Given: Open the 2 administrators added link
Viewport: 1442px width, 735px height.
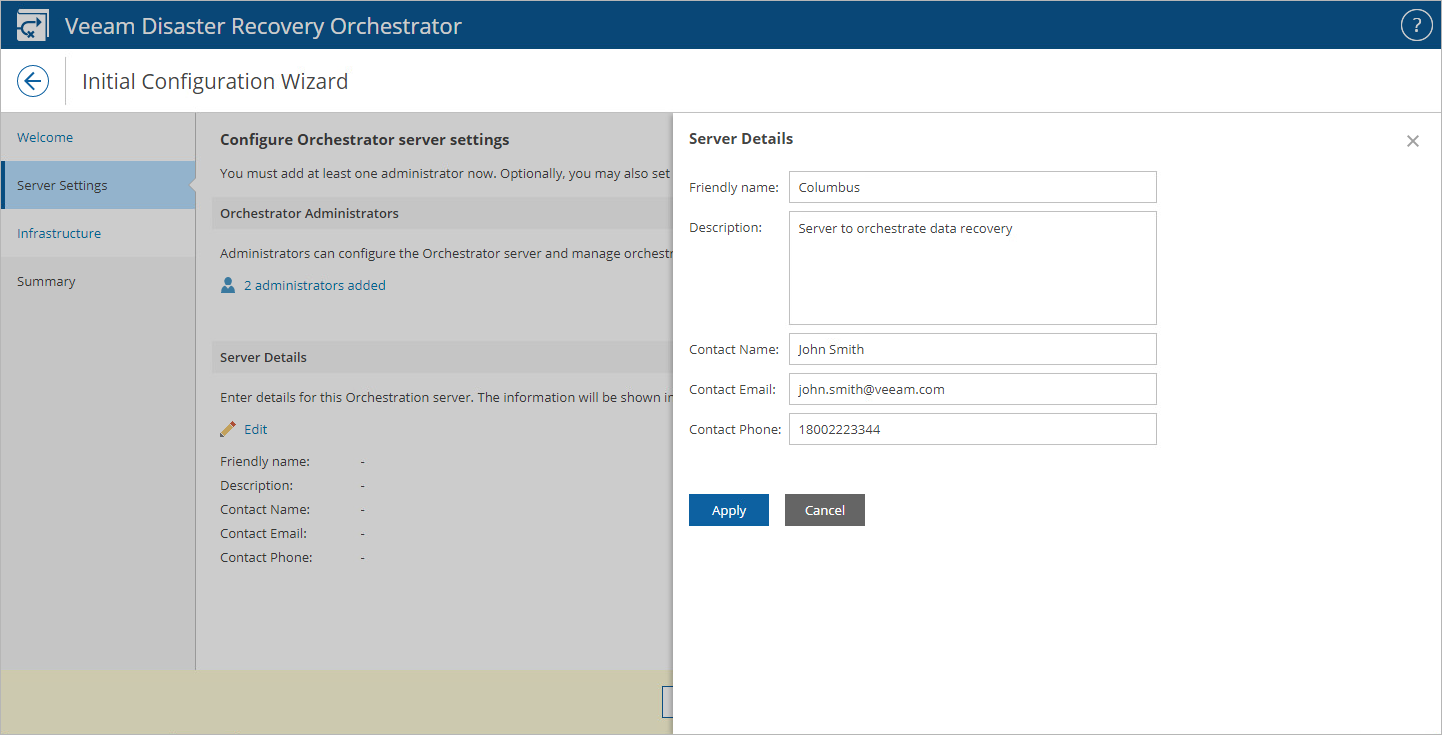Looking at the screenshot, I should click(315, 286).
